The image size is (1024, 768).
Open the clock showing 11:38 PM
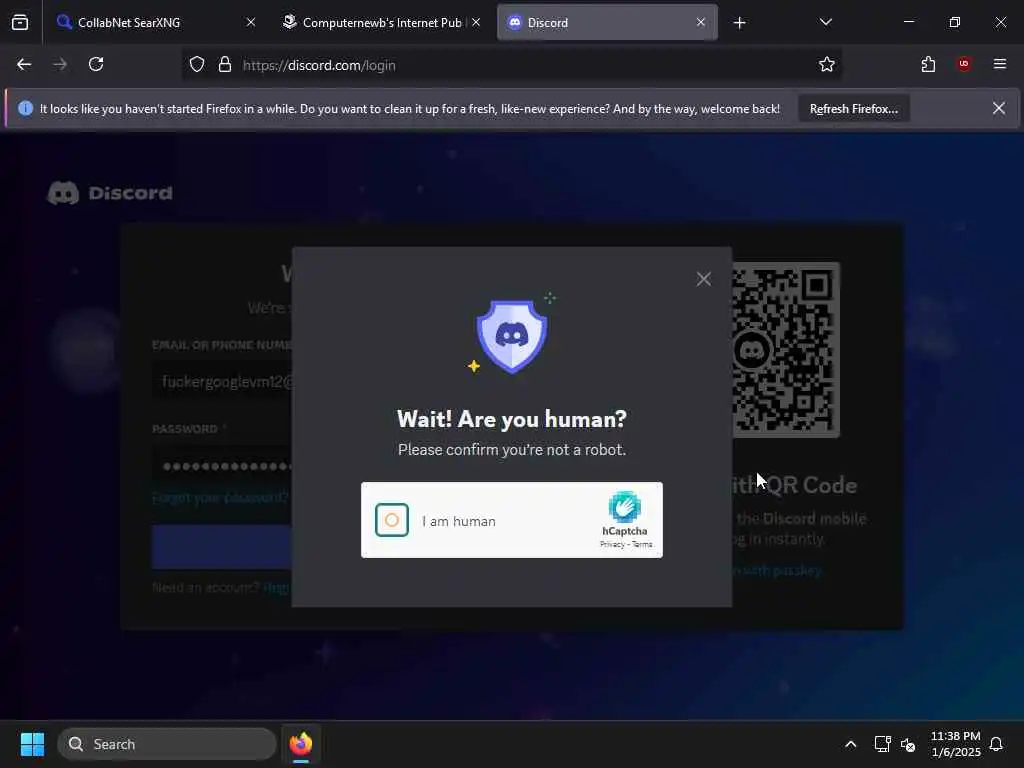click(x=955, y=744)
